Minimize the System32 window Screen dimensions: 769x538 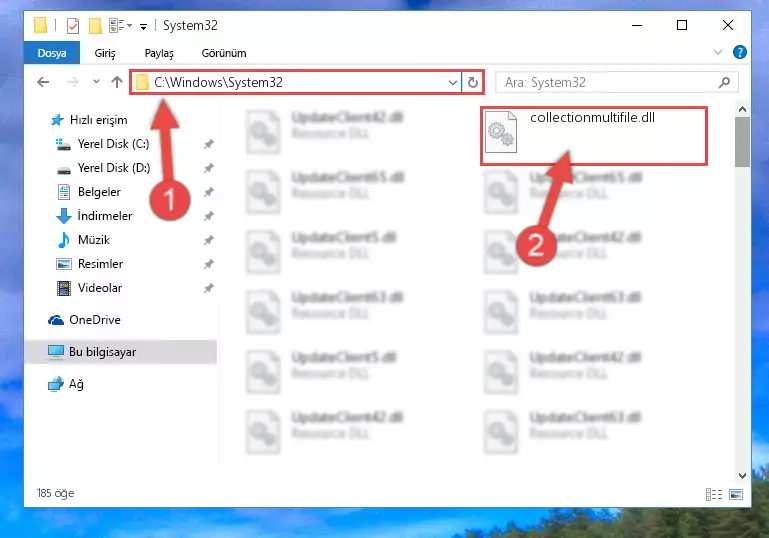pyautogui.click(x=637, y=26)
